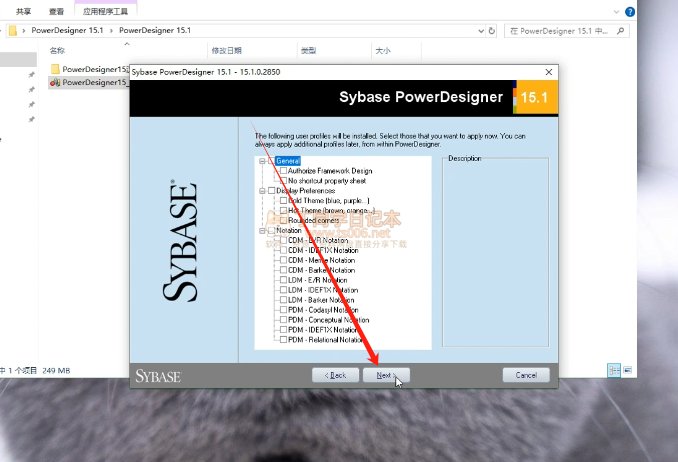Click the PowerDesigner folder icon in file list
The image size is (678, 462).
point(55,69)
